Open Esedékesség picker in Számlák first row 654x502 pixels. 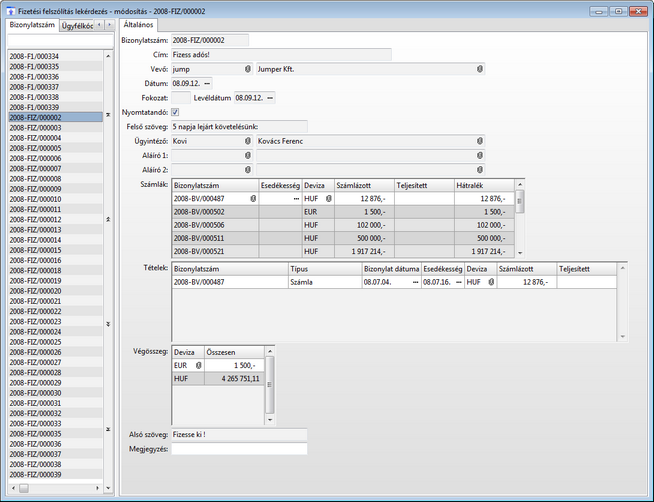295,199
